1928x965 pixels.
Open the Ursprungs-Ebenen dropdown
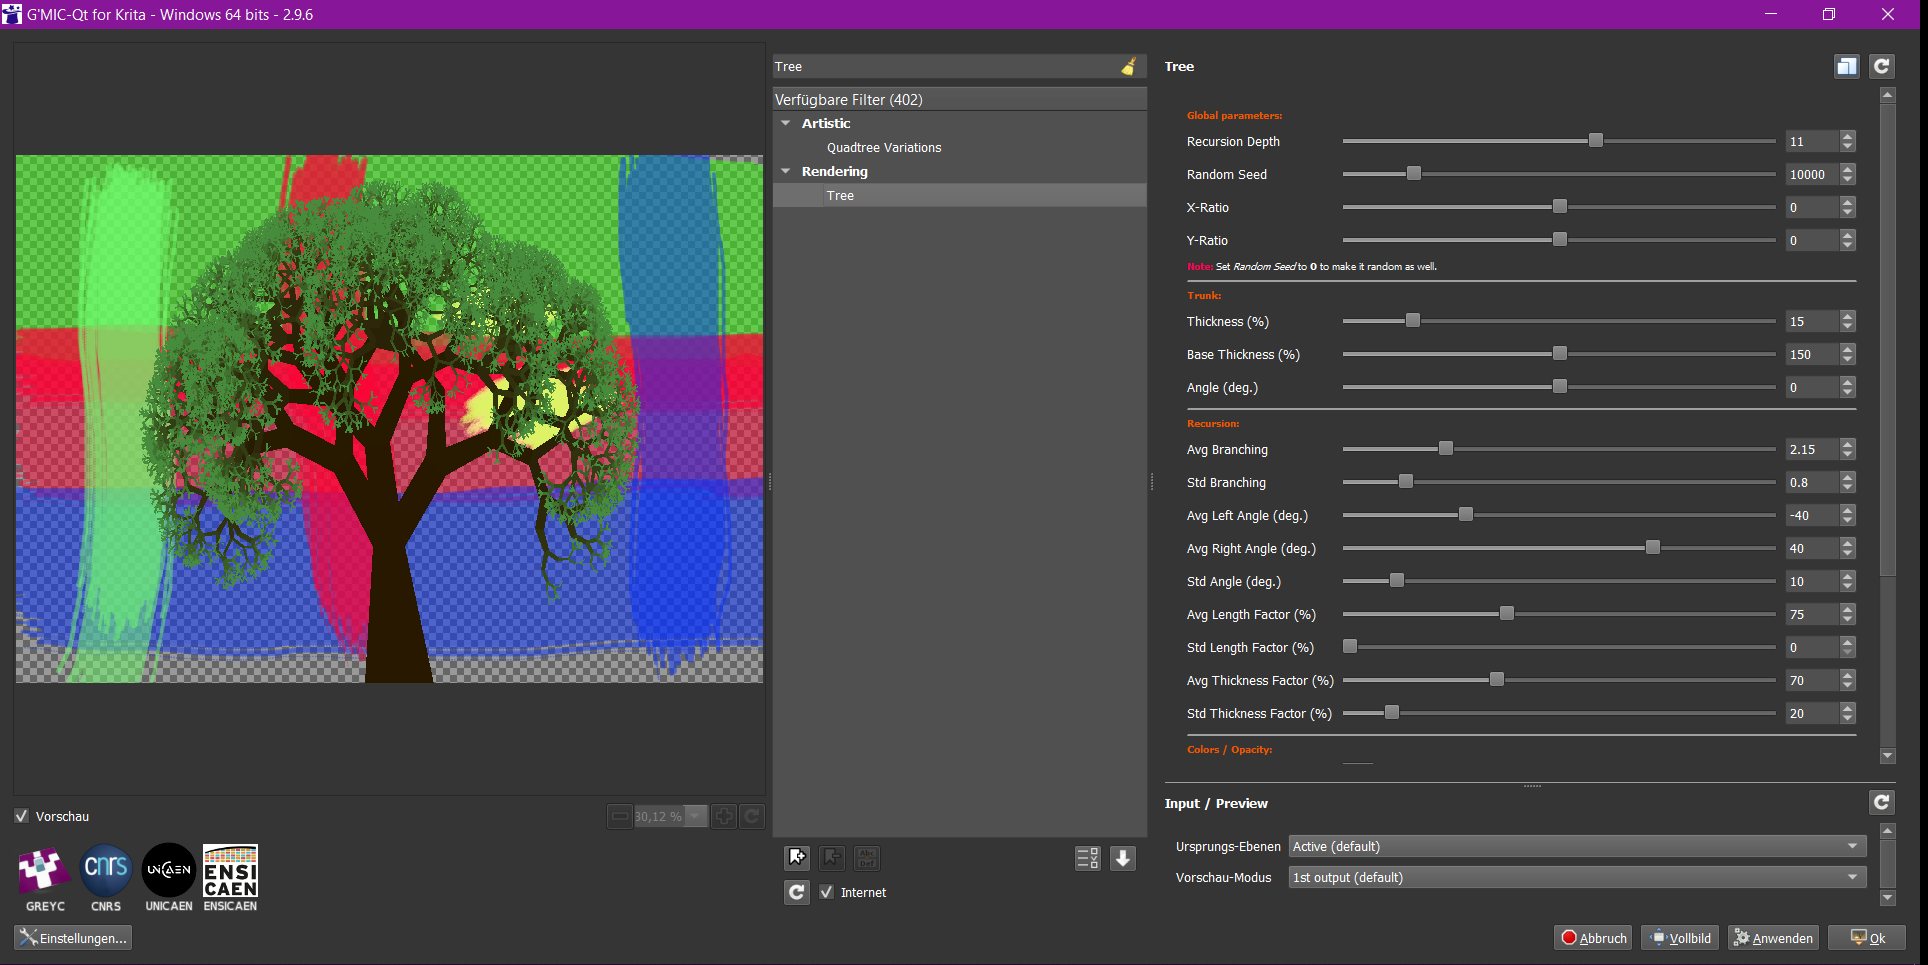click(1576, 846)
